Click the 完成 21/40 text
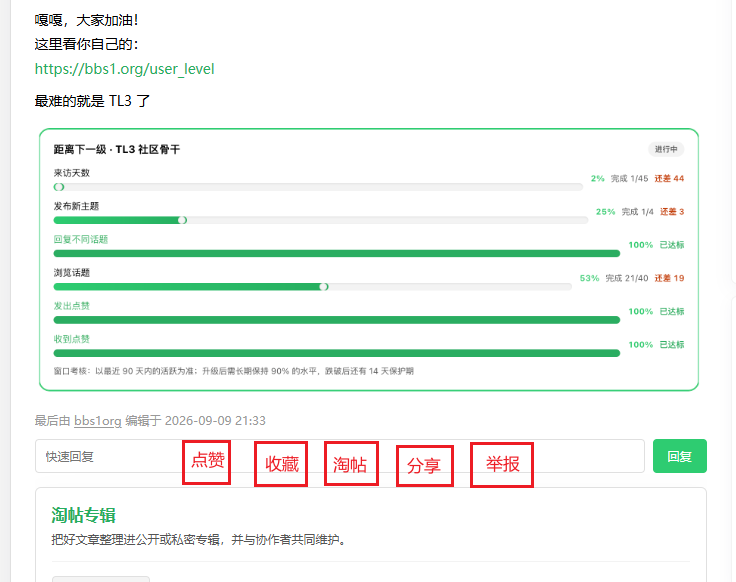This screenshot has width=736, height=582. (x=627, y=278)
